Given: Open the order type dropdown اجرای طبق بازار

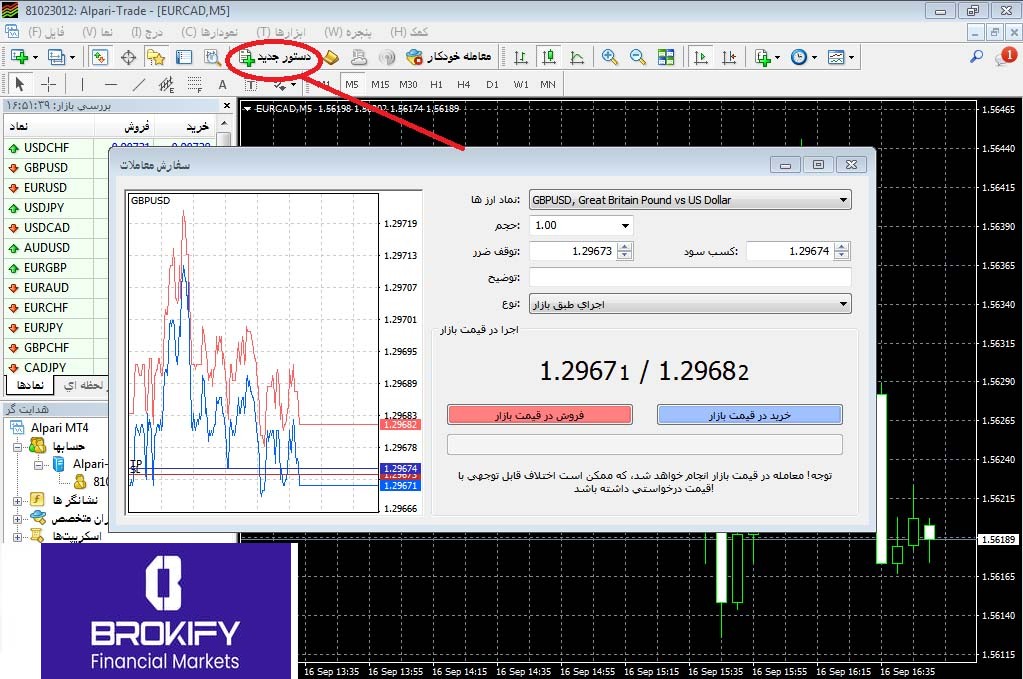Looking at the screenshot, I should tap(843, 304).
